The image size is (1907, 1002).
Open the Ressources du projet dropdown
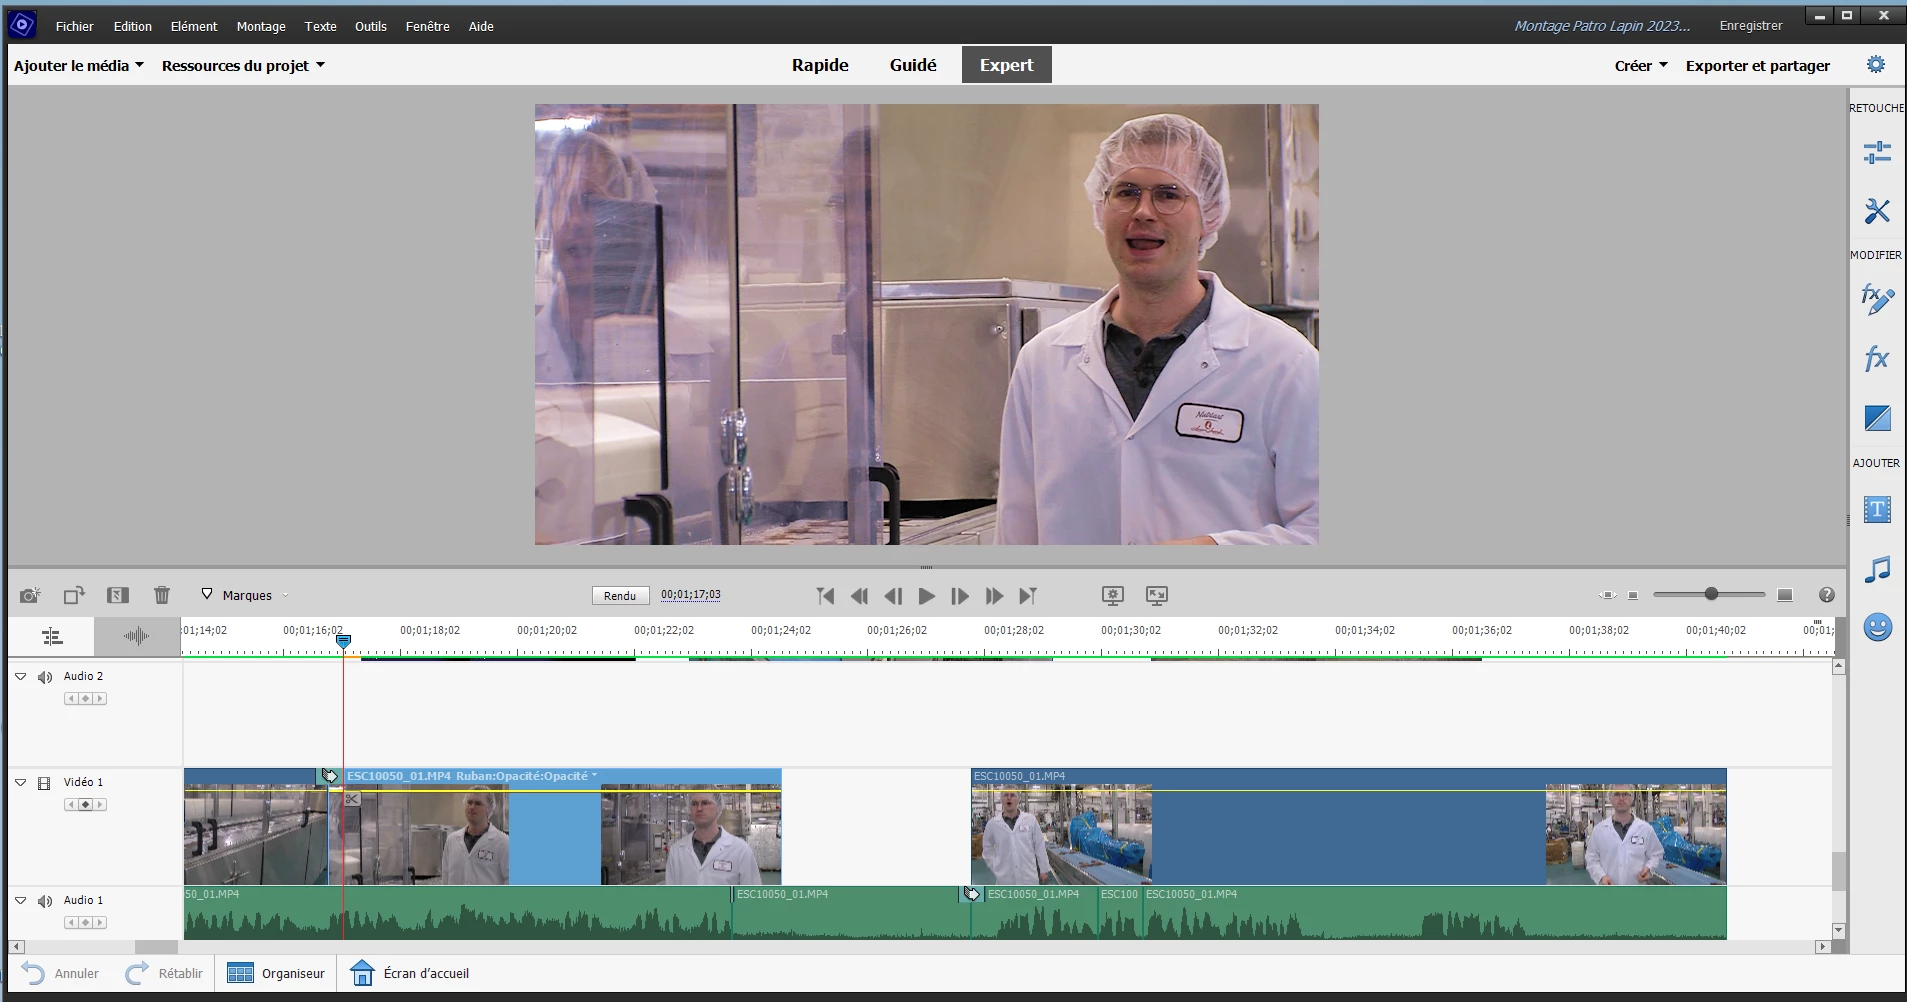pyautogui.click(x=243, y=66)
